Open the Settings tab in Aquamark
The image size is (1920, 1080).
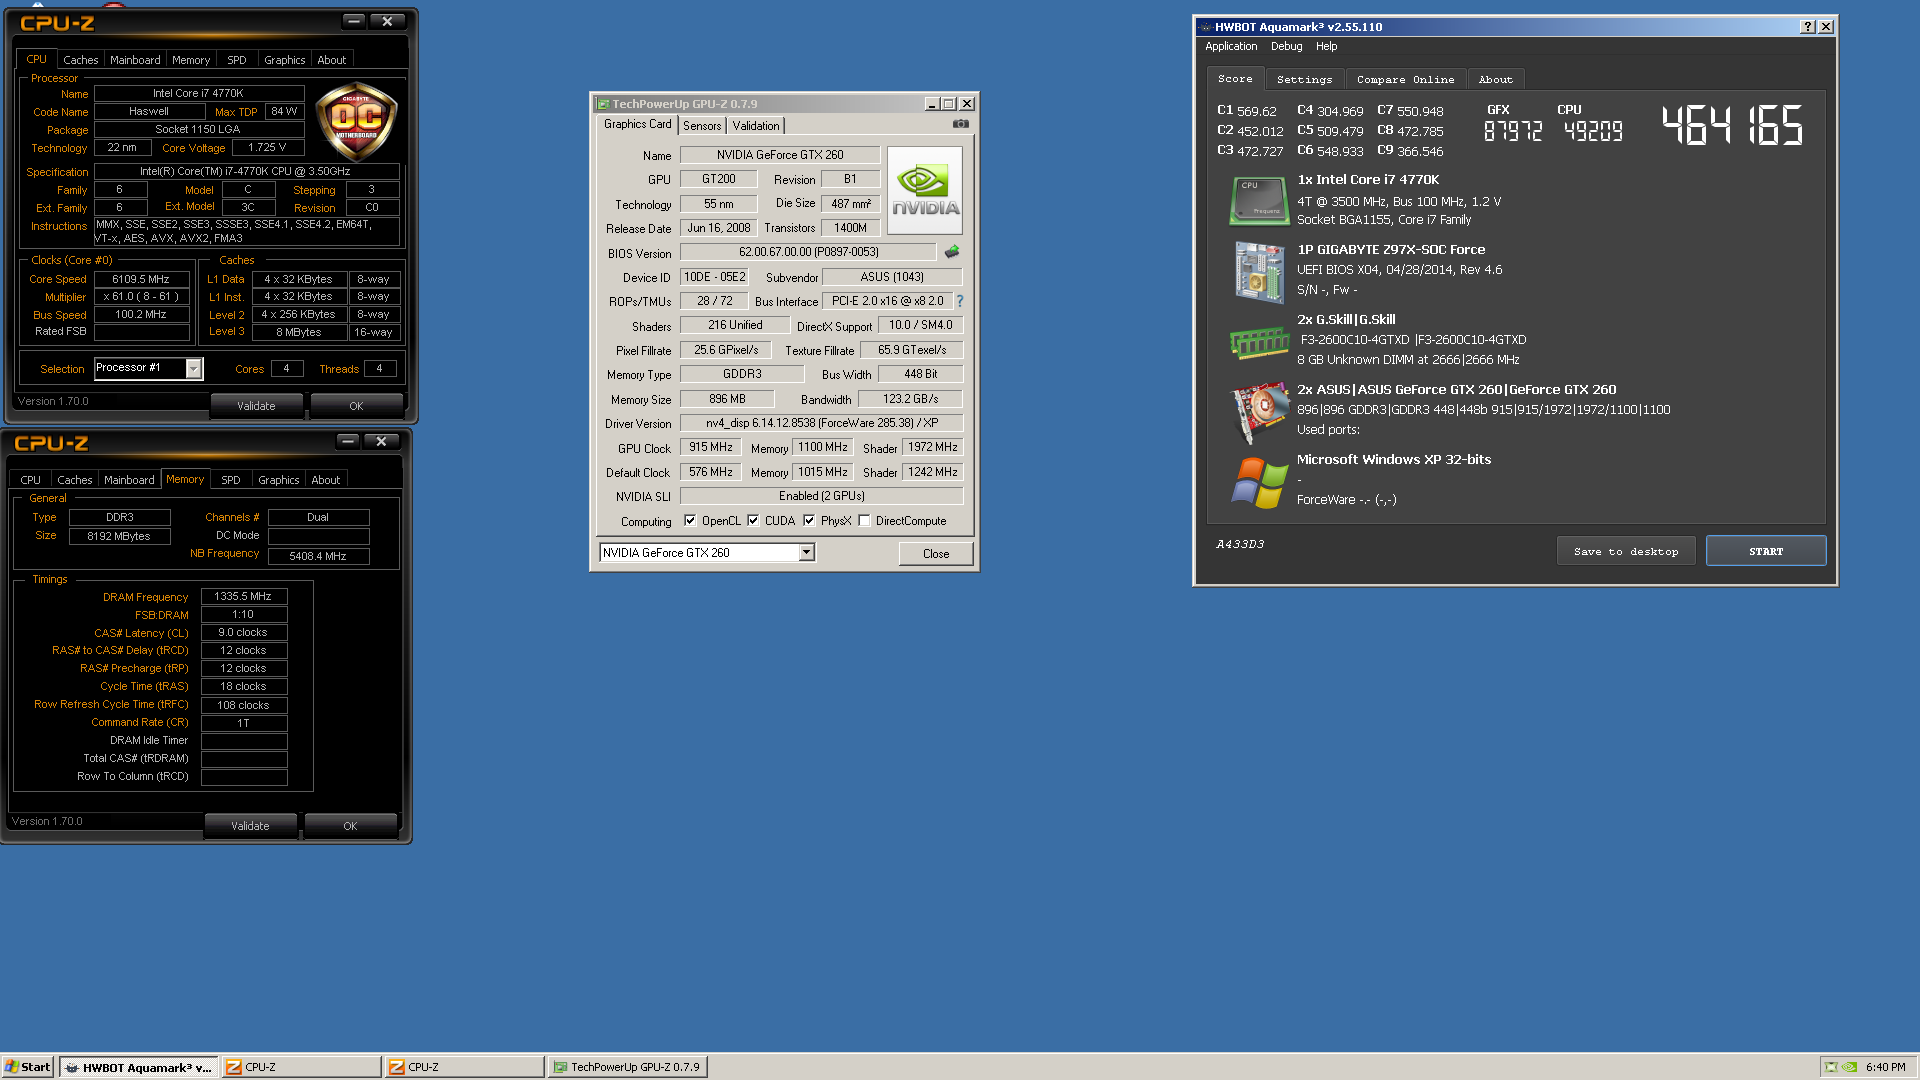tap(1304, 79)
